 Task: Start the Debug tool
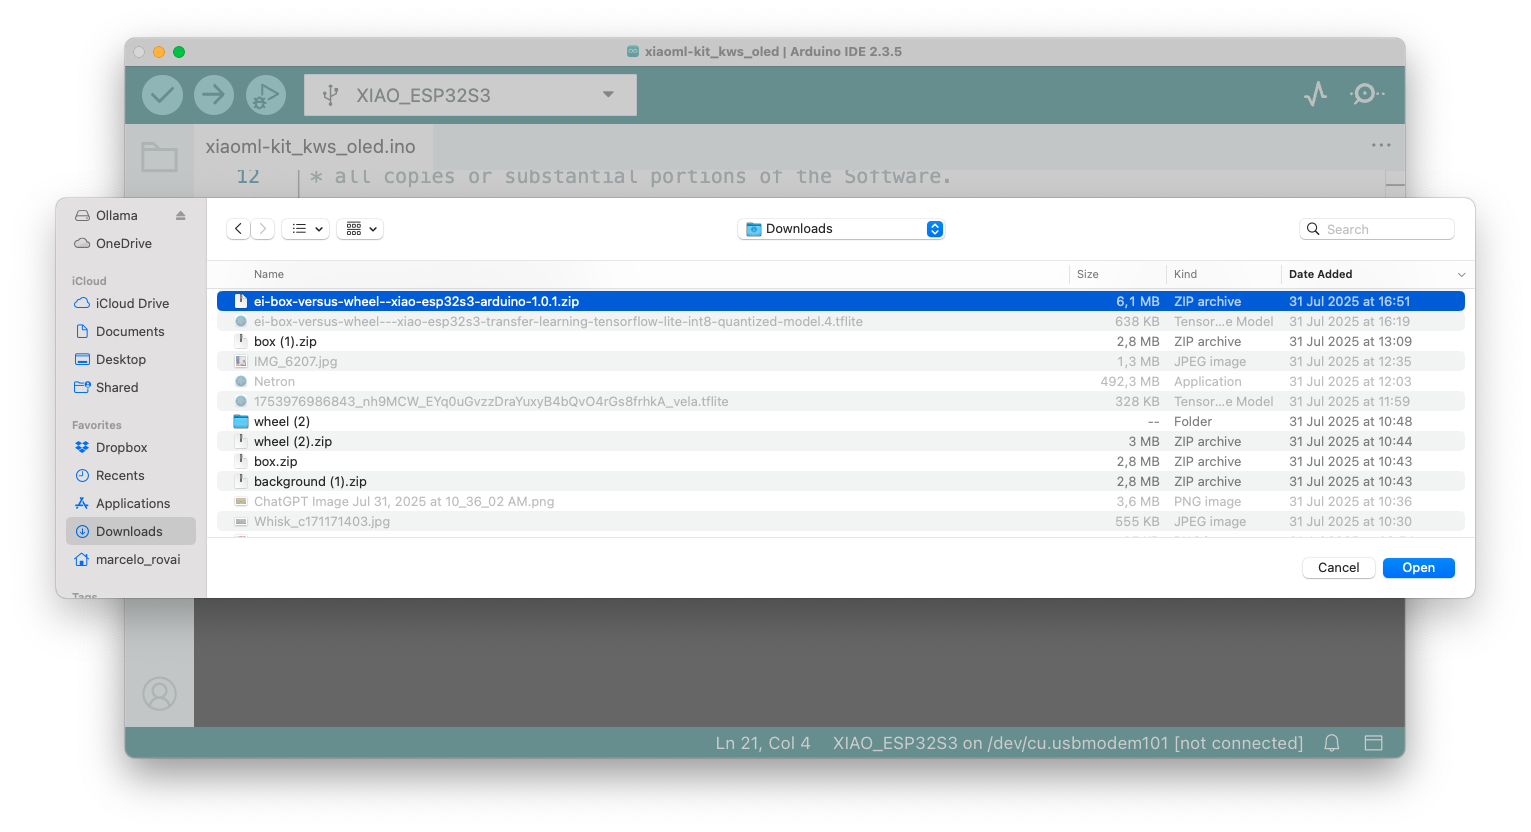(x=265, y=95)
